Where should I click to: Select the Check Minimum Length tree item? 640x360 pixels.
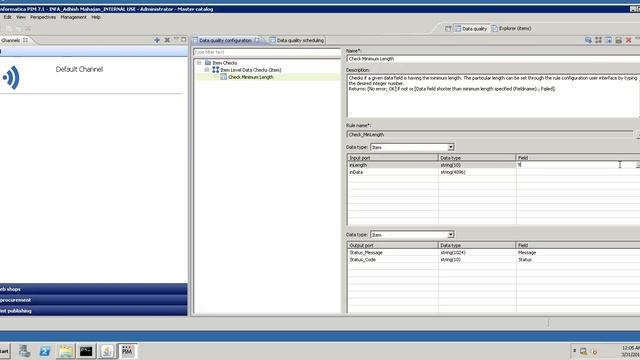[x=251, y=77]
